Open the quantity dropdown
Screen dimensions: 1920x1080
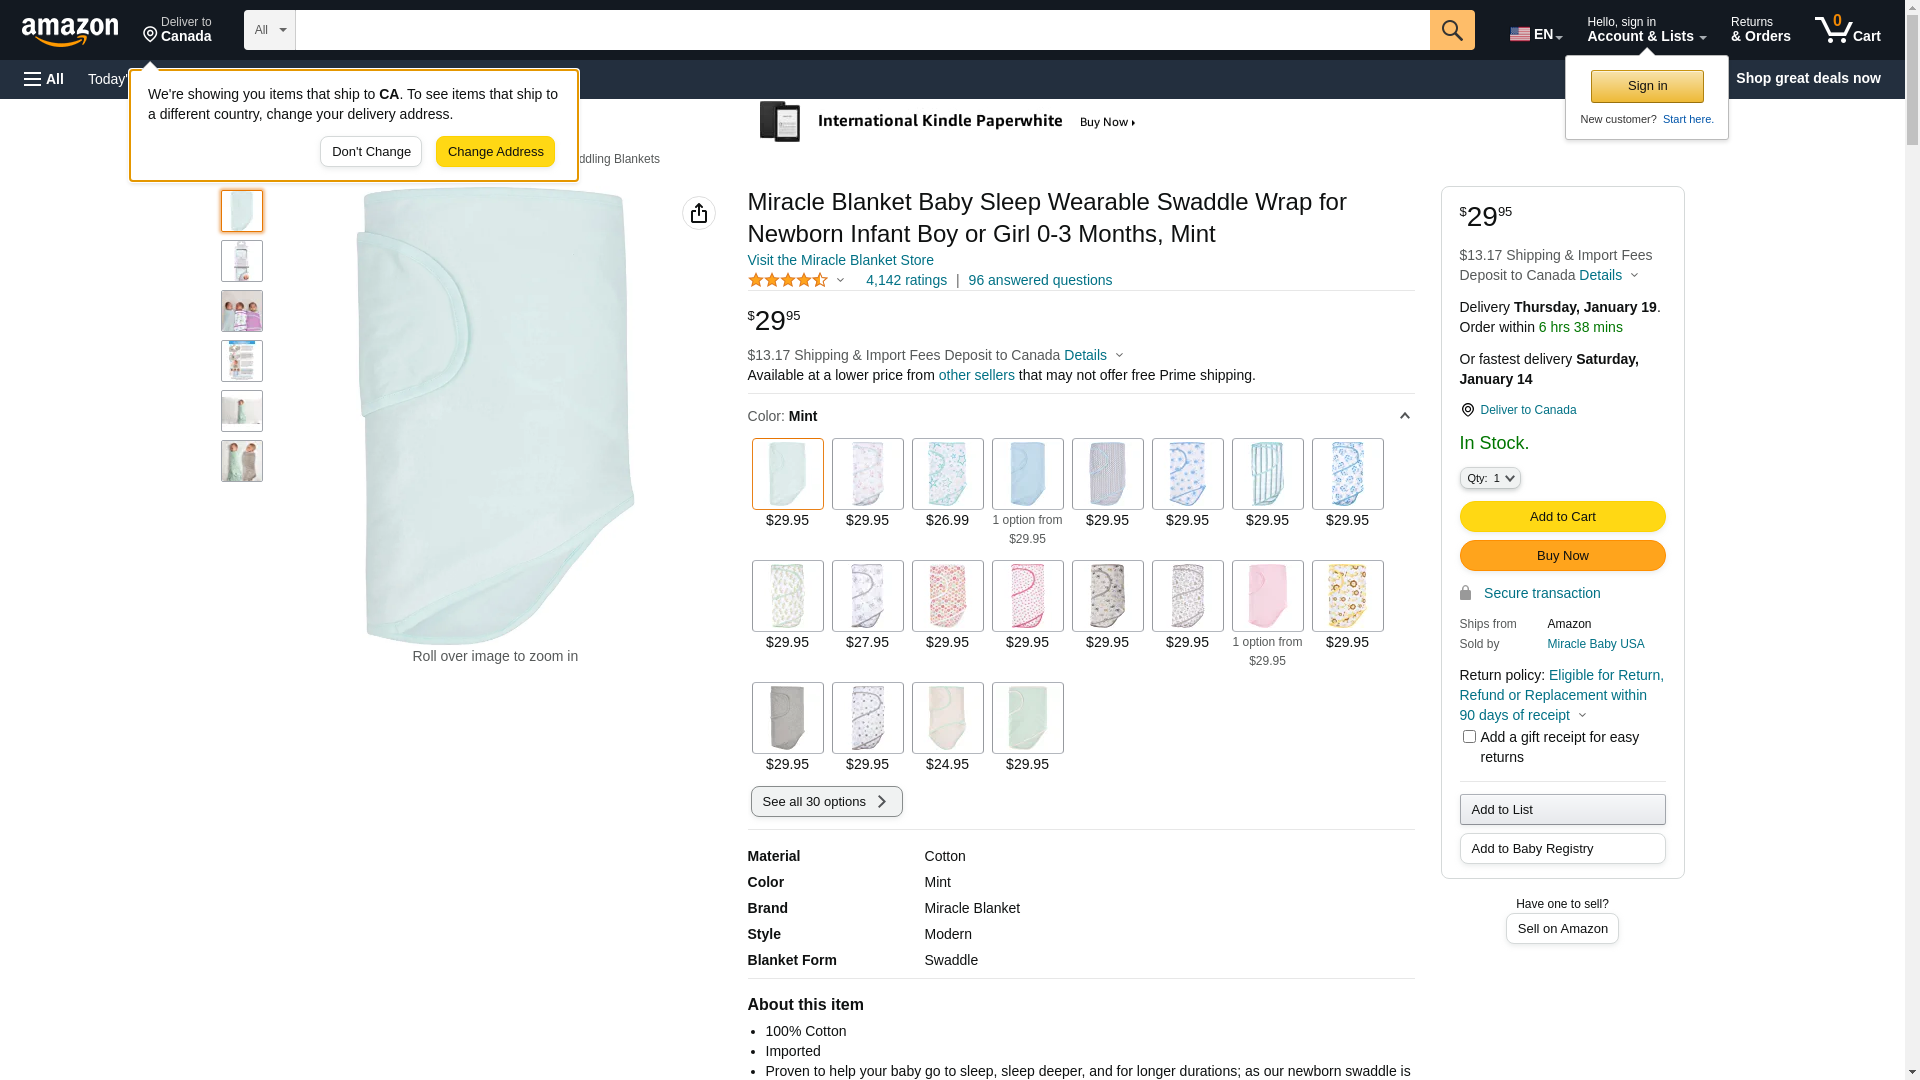click(1490, 479)
